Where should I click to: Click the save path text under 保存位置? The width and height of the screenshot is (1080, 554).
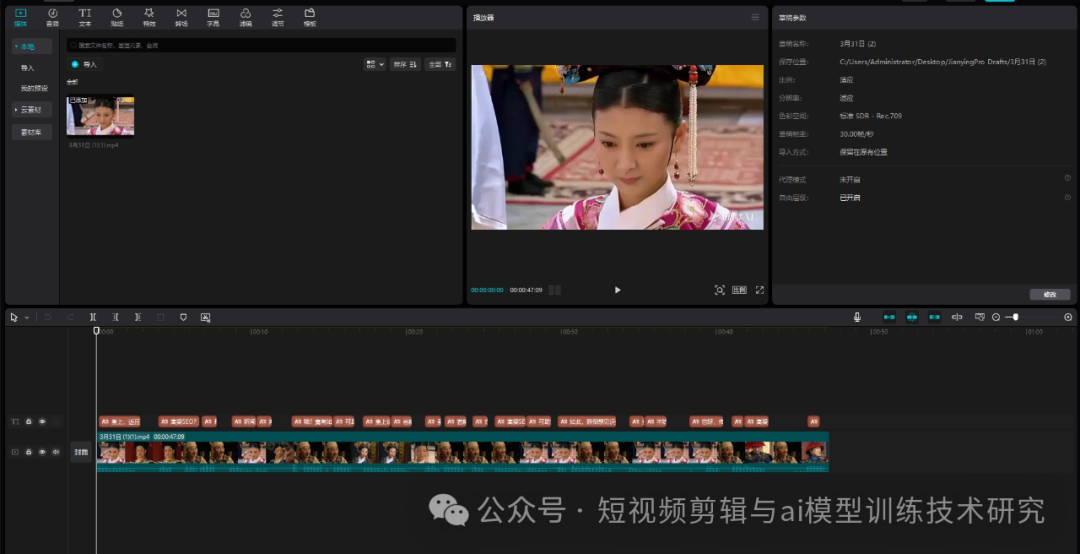tap(943, 61)
